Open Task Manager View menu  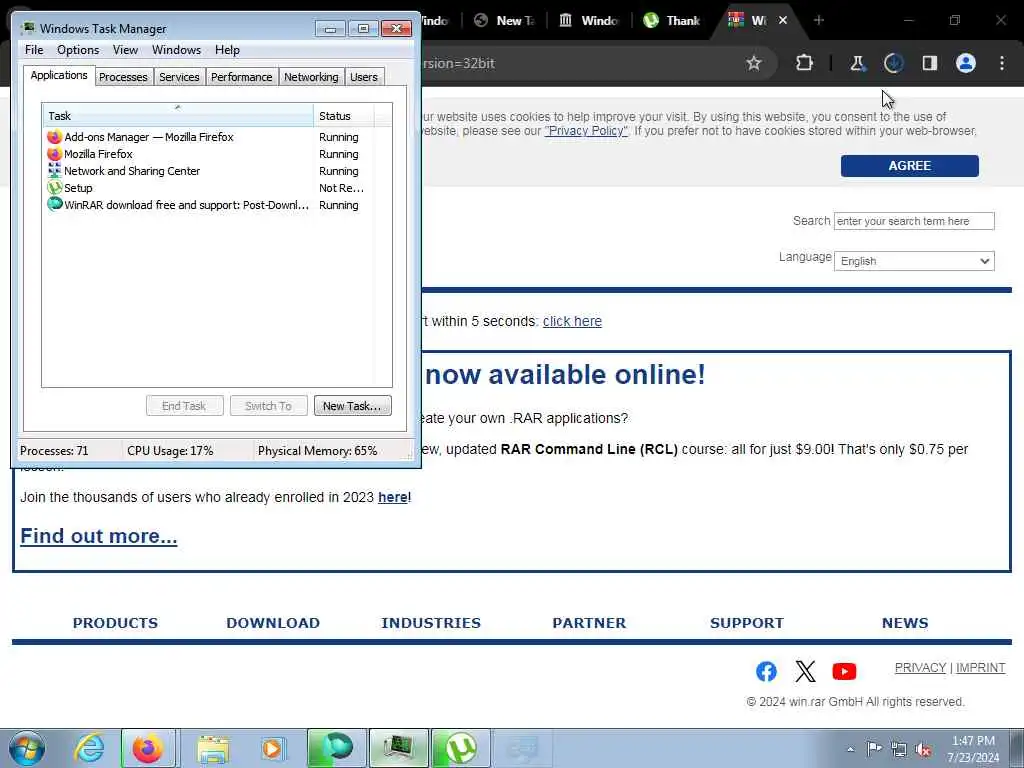tap(125, 50)
